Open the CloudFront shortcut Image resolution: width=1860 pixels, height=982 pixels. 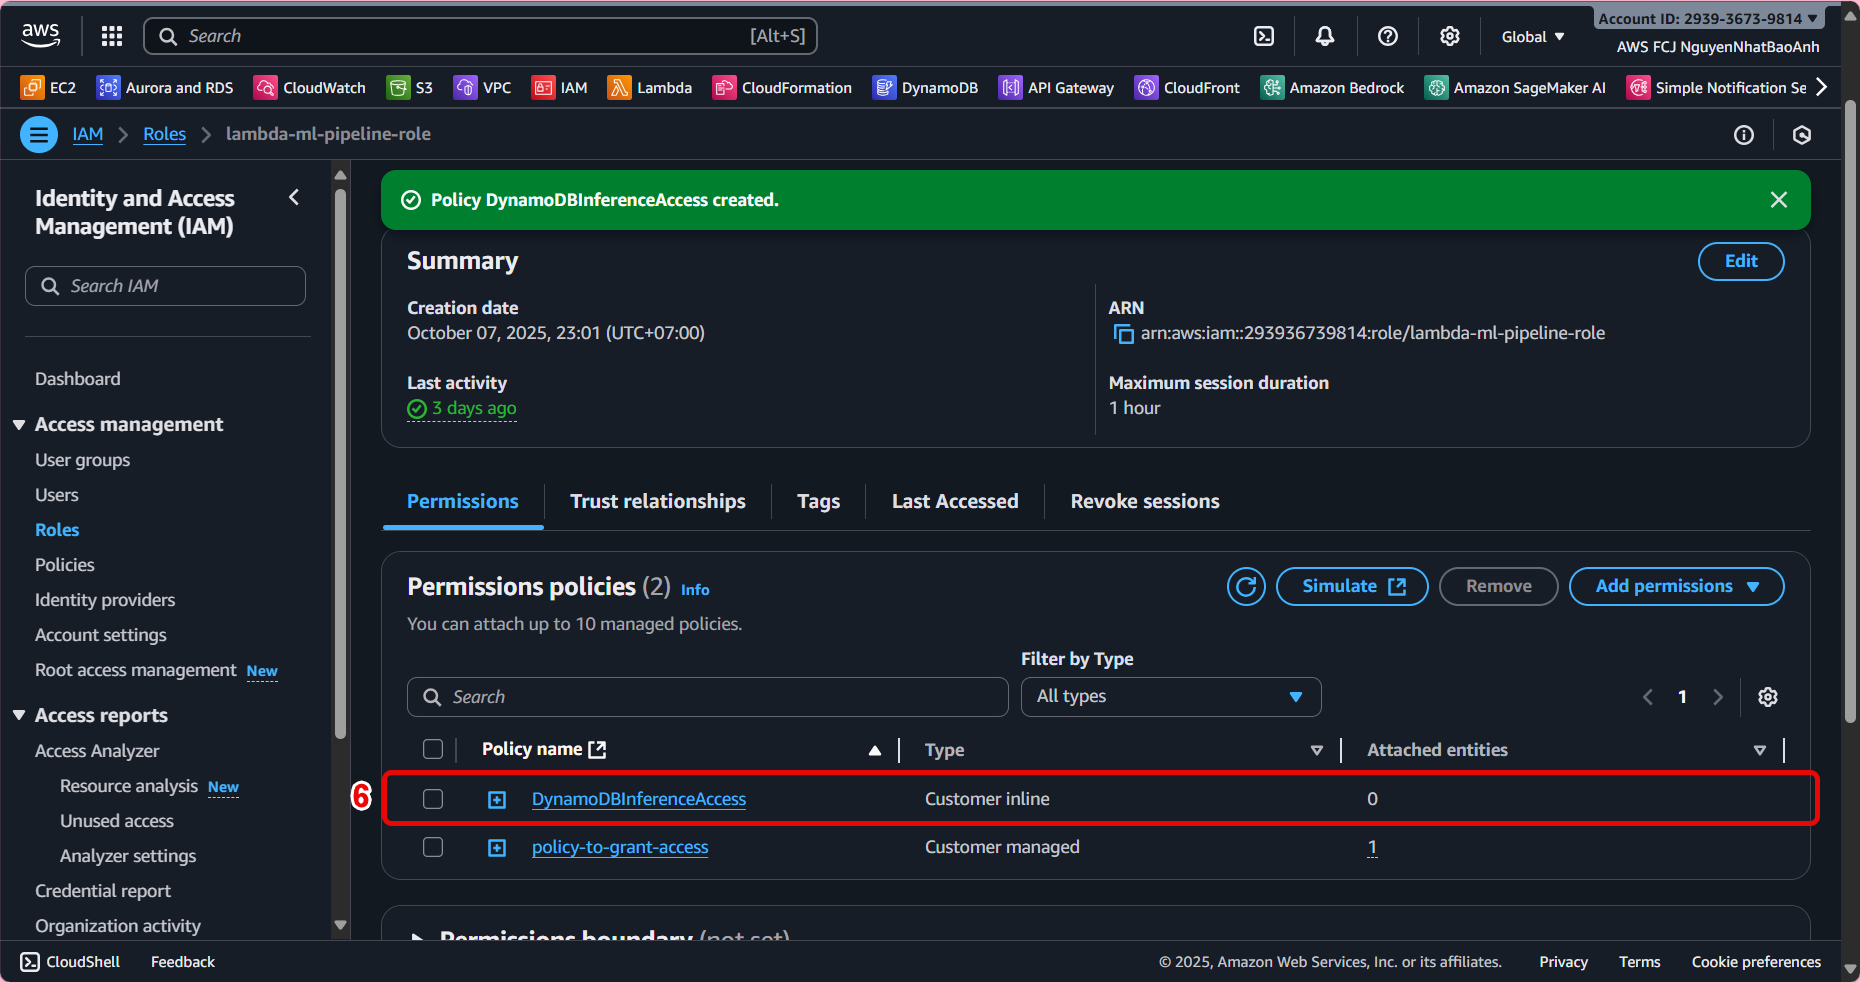1187,88
